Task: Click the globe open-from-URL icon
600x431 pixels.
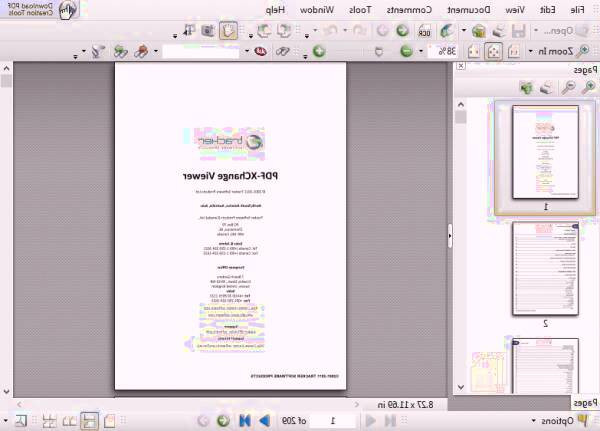Action: [x=447, y=31]
